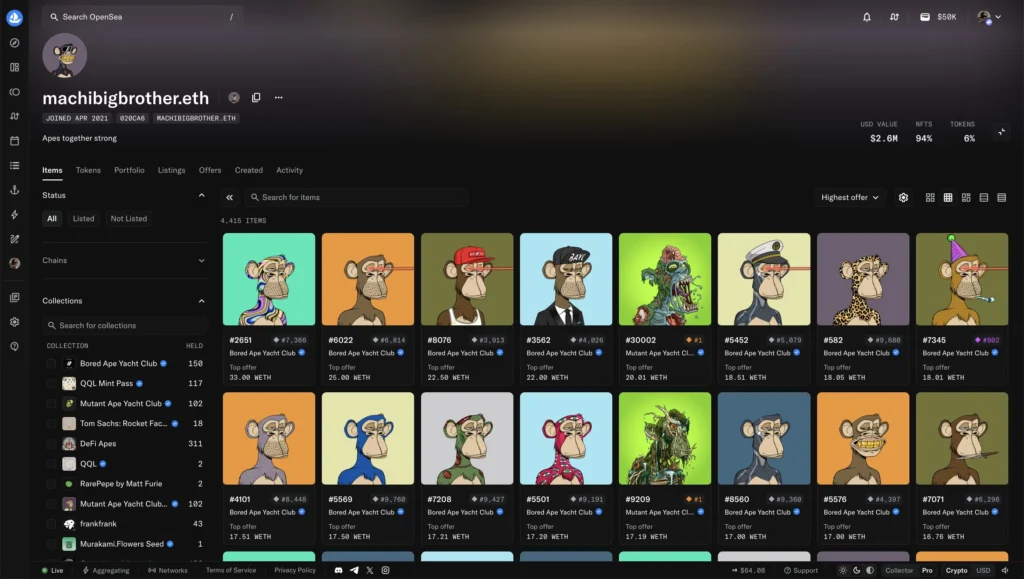Viewport: 1024px width, 579px height.
Task: Filter status by Not Listed
Action: pyautogui.click(x=129, y=219)
